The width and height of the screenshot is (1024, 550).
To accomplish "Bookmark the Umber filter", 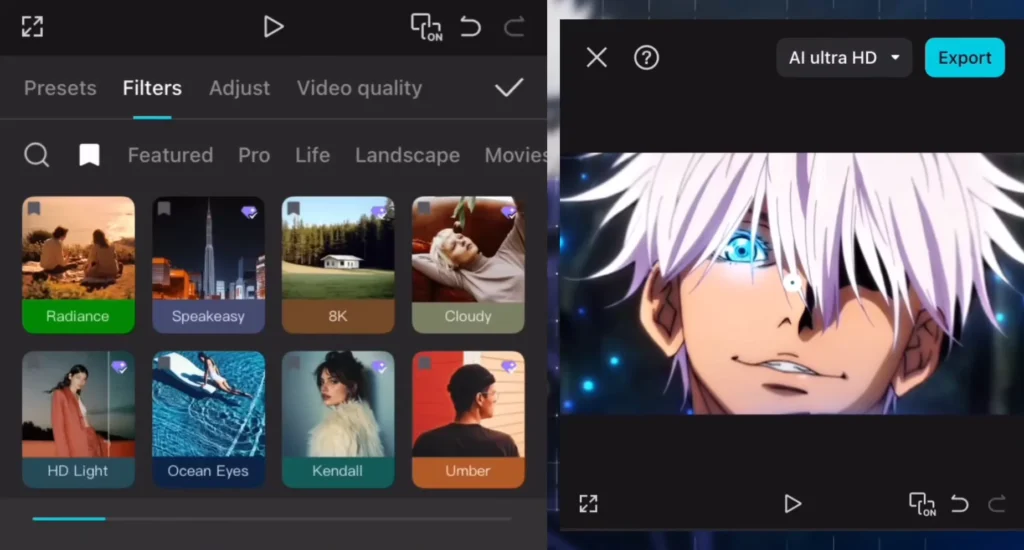I will click(x=424, y=363).
